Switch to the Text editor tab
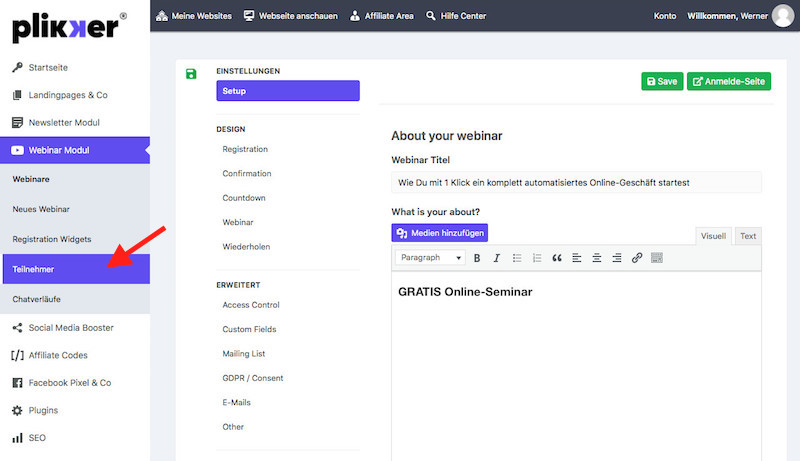The height and width of the screenshot is (461, 800). [x=747, y=236]
